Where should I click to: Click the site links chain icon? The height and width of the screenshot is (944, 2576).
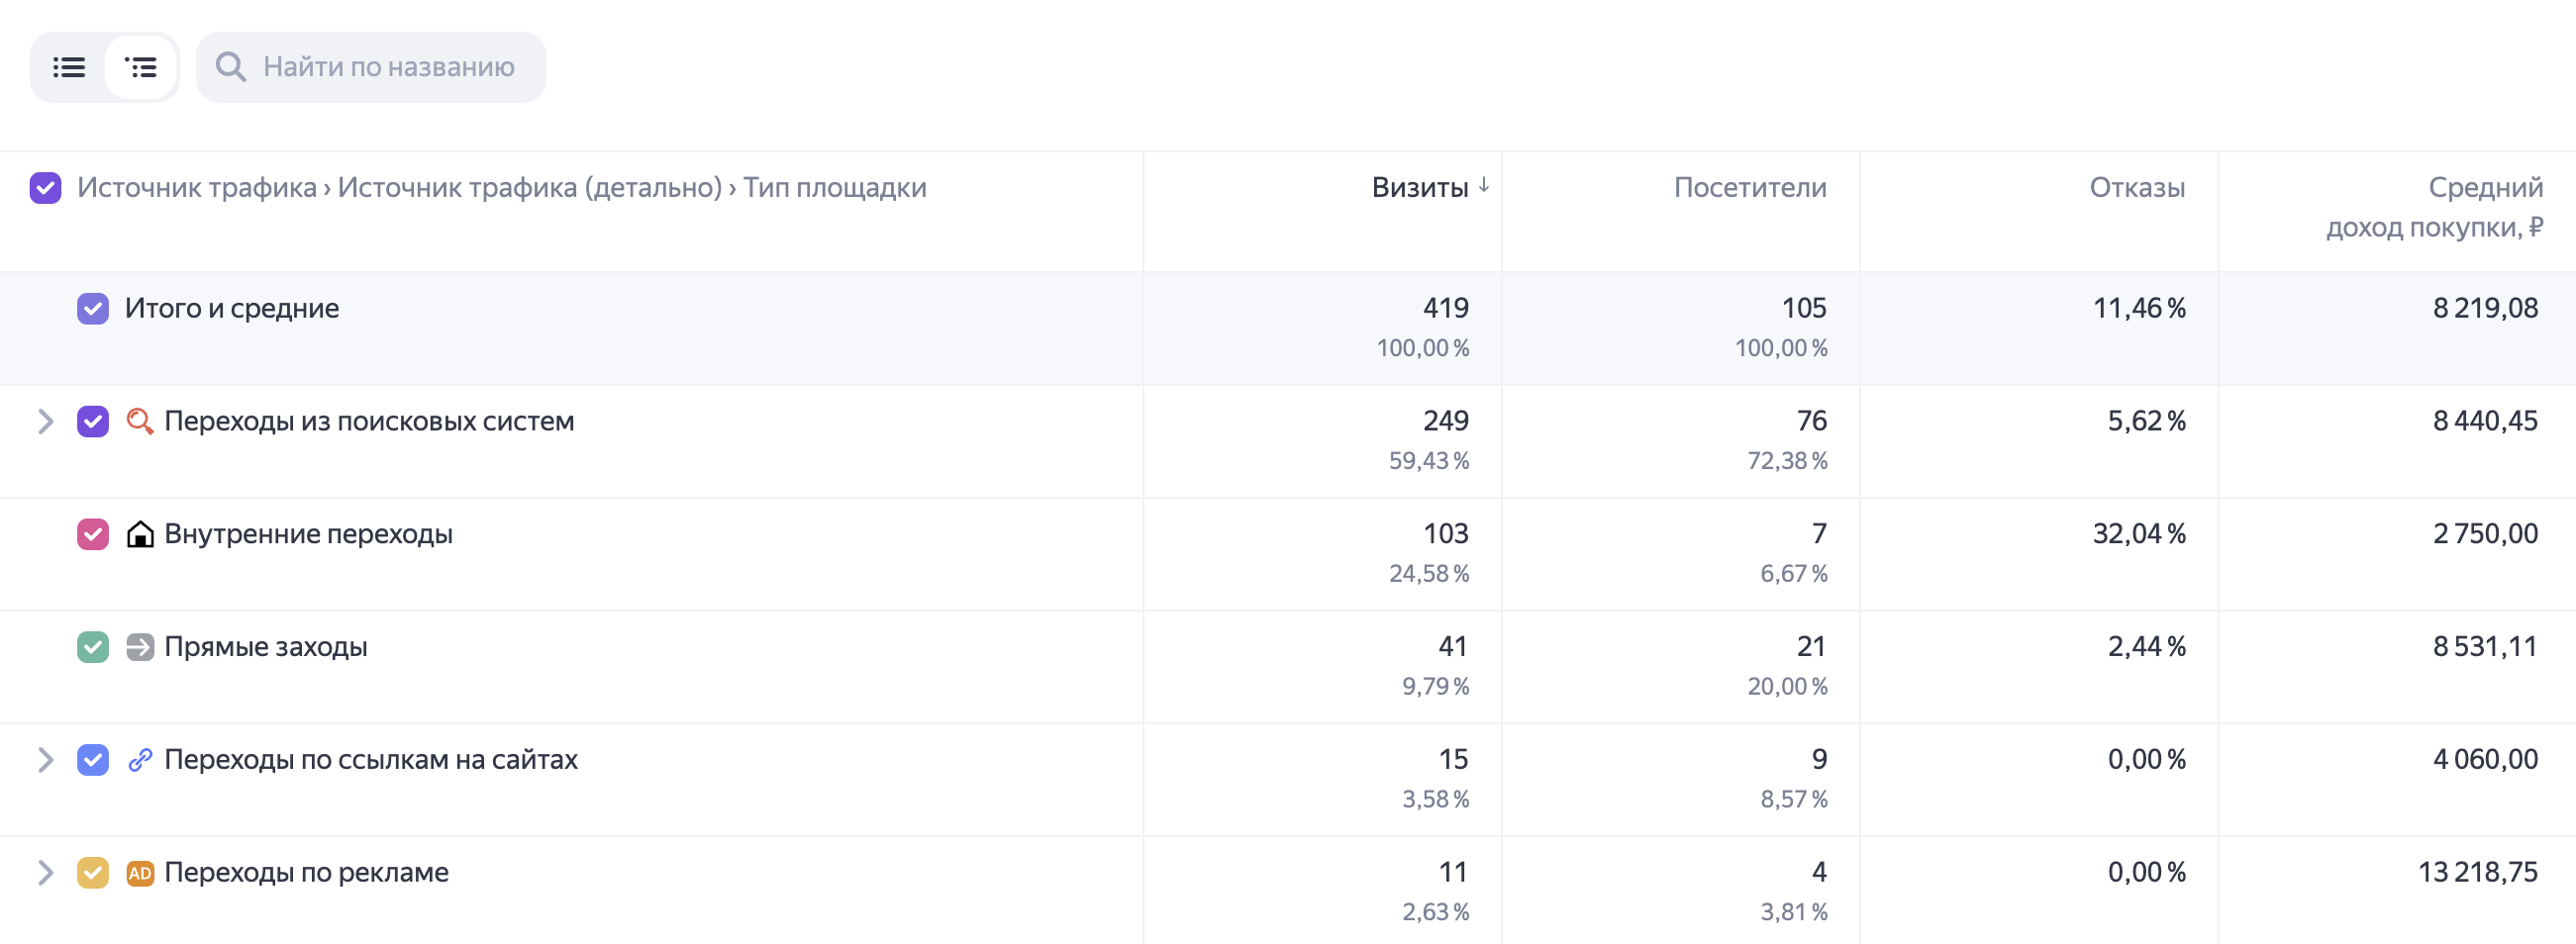[140, 760]
